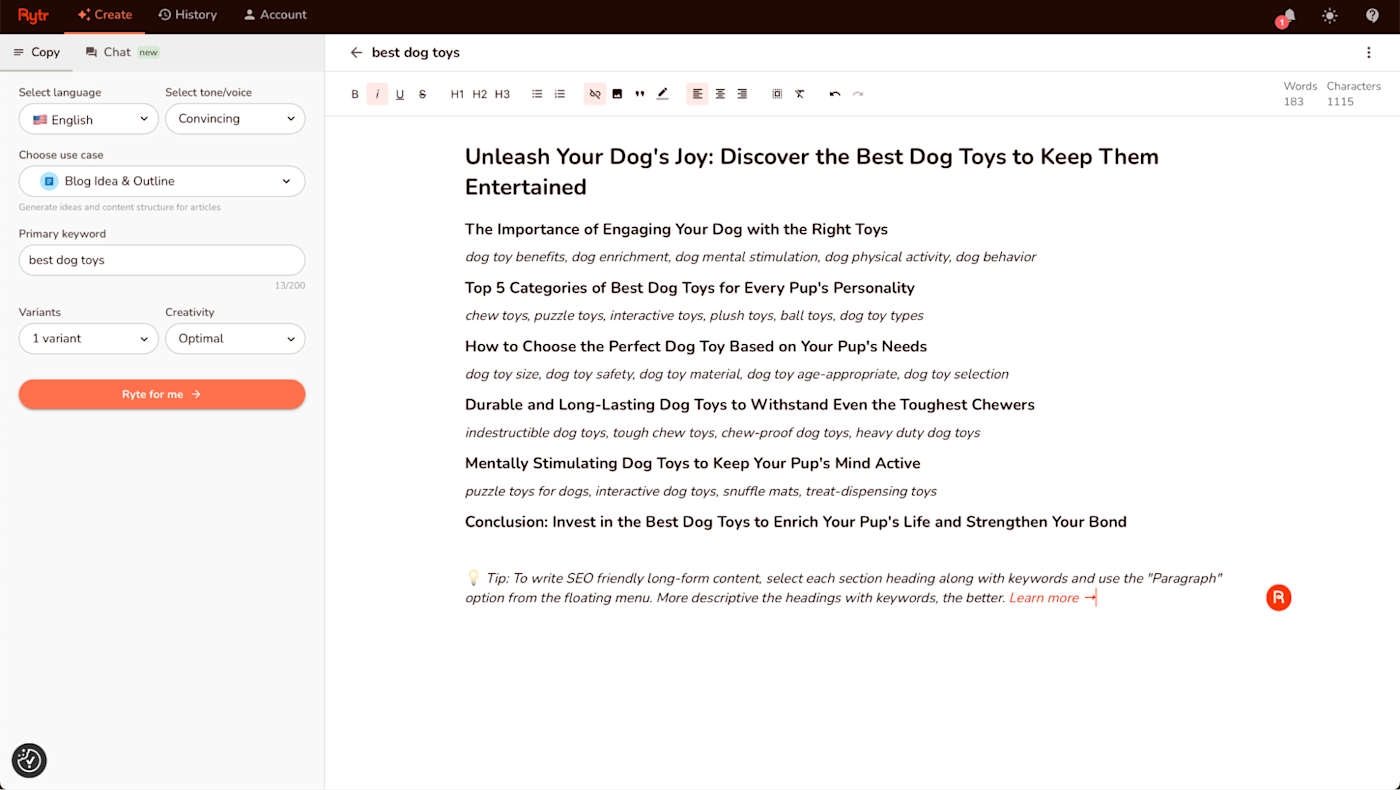Open the text highlight color tool

pyautogui.click(x=662, y=94)
